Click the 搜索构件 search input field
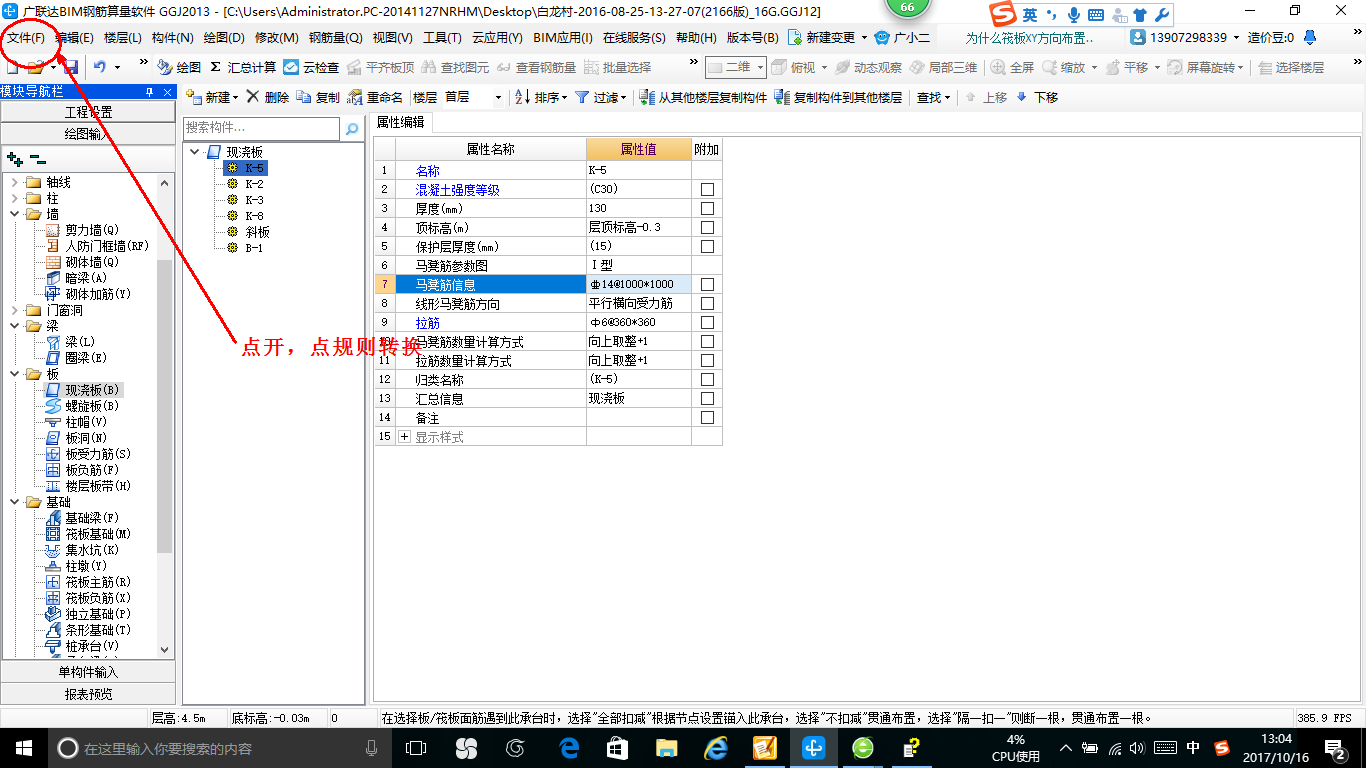Screen dimensions: 1366x768 click(x=263, y=128)
